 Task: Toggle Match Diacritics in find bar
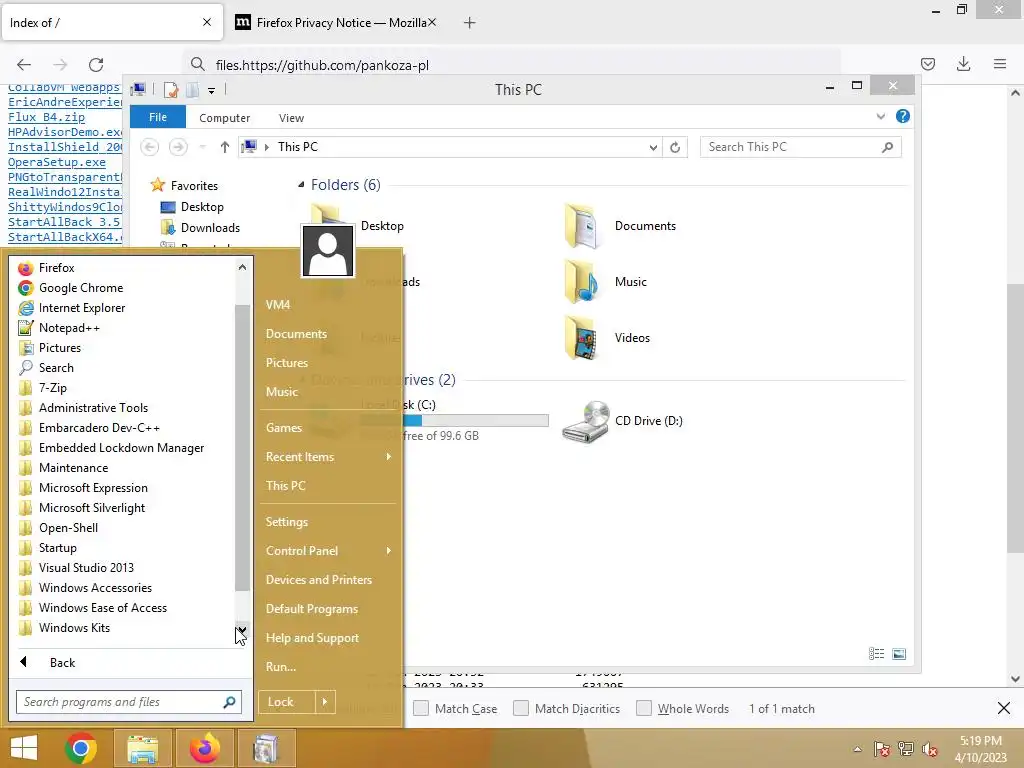[521, 709]
